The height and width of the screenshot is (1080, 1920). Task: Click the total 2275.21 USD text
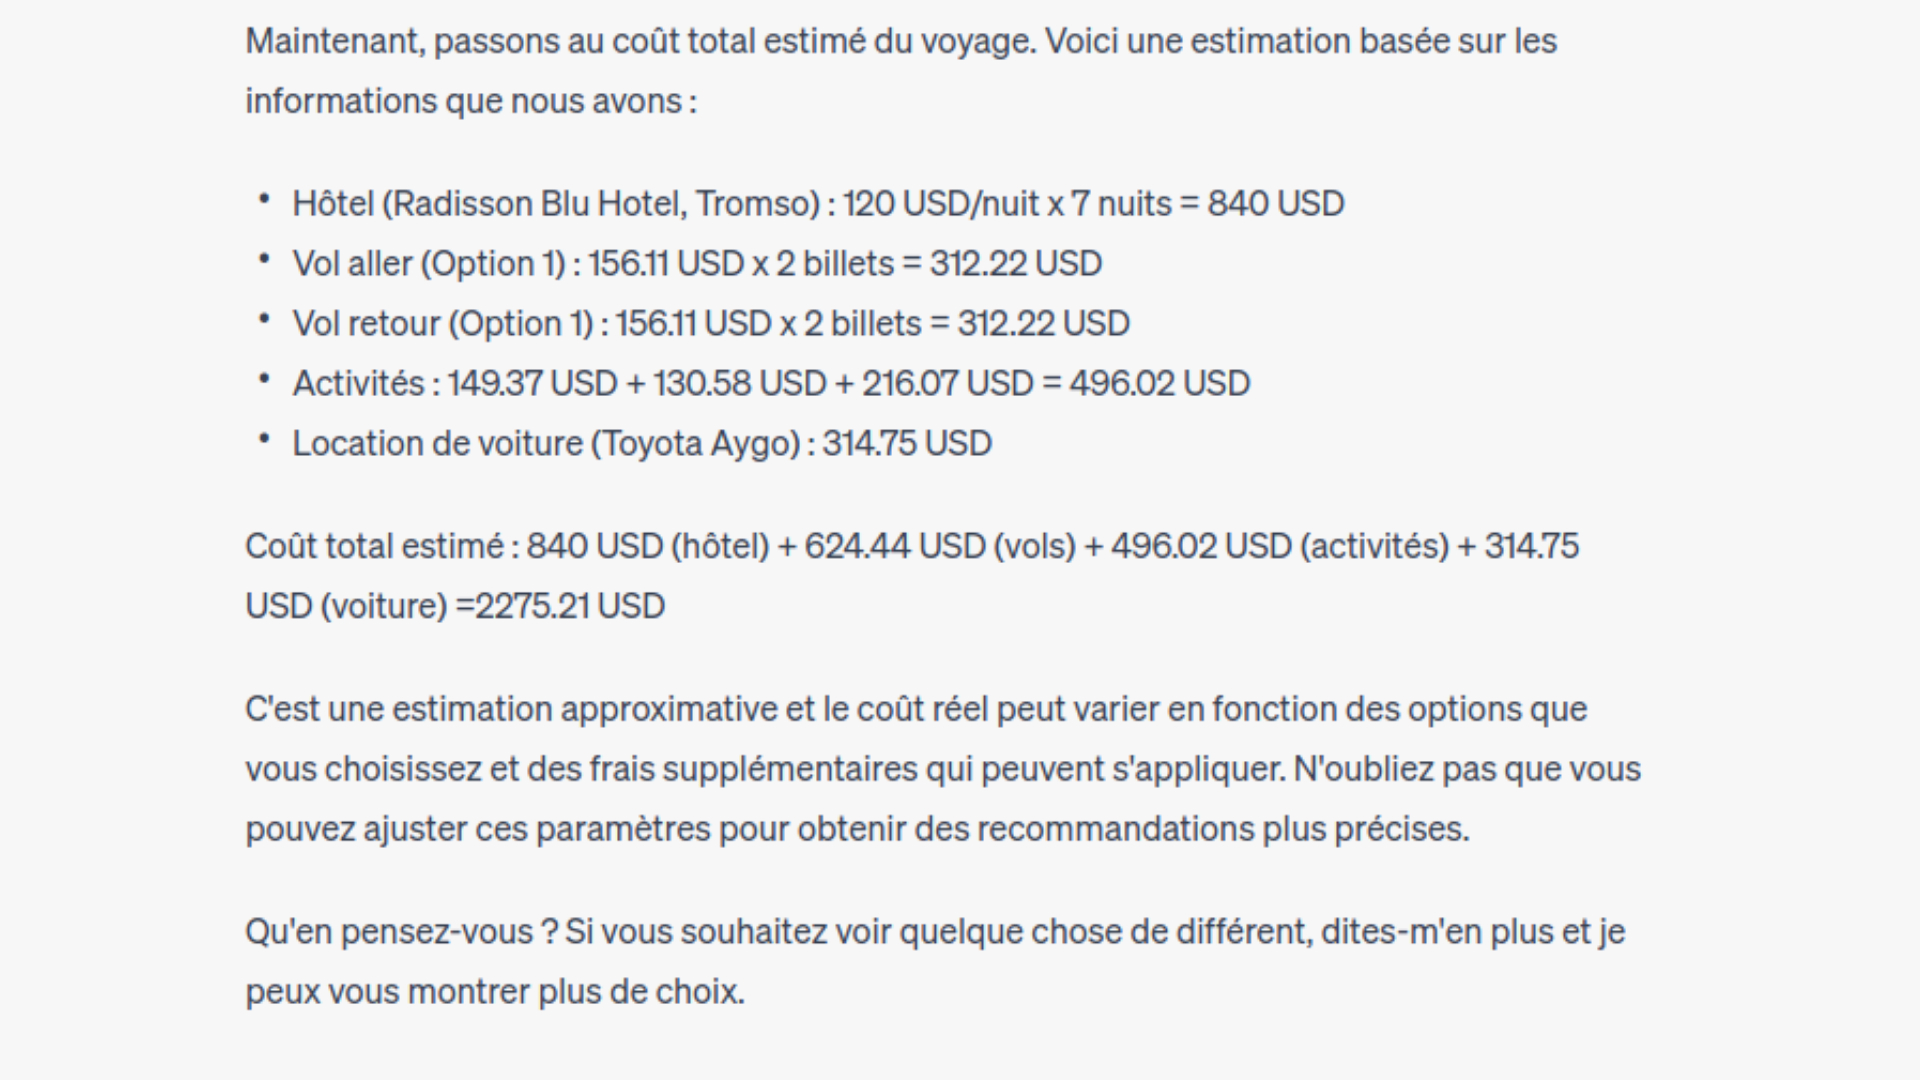(570, 606)
